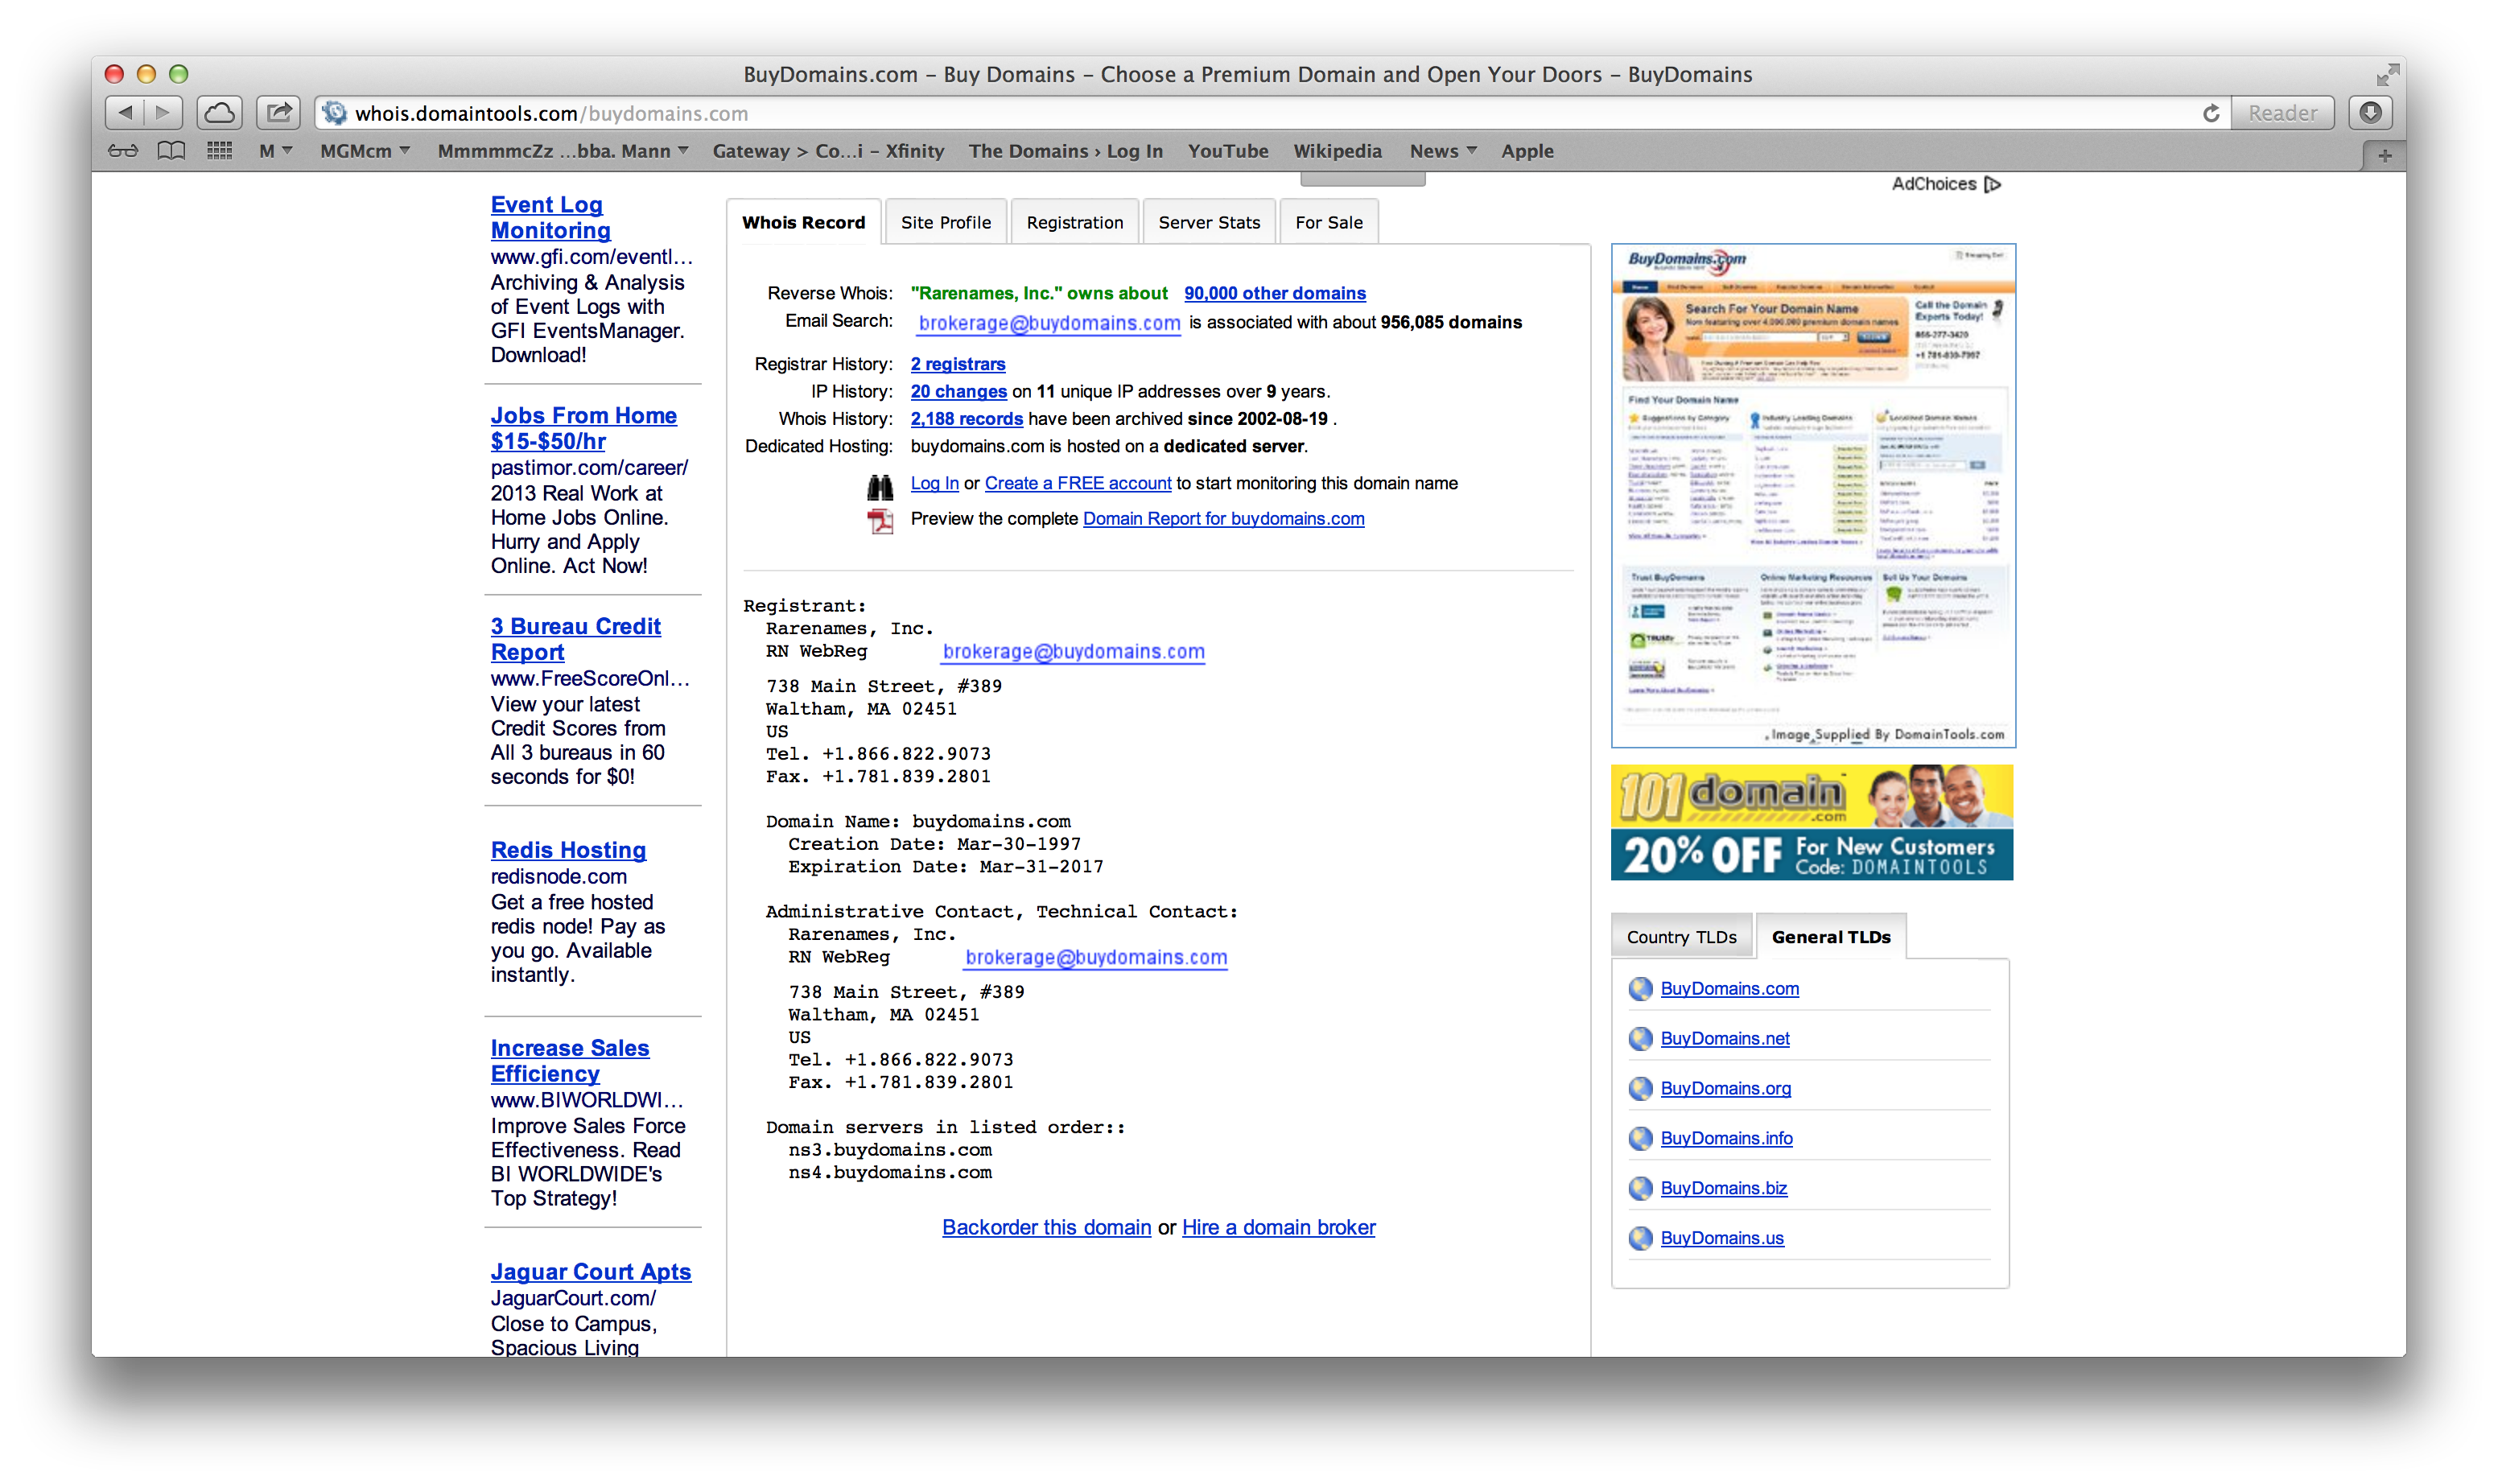Select the Country TLDs tab

click(1681, 937)
